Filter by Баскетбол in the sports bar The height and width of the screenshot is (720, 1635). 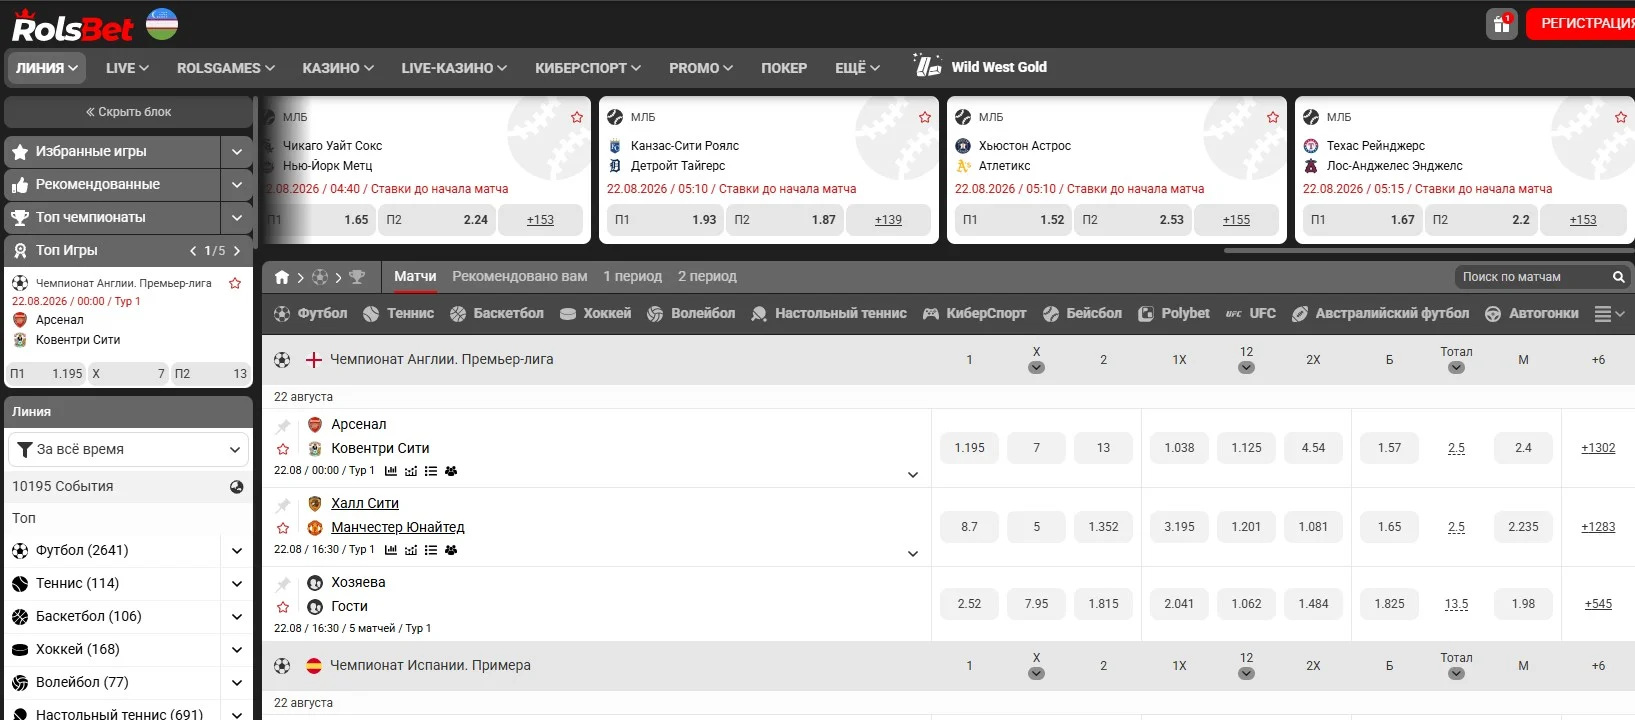pos(497,314)
